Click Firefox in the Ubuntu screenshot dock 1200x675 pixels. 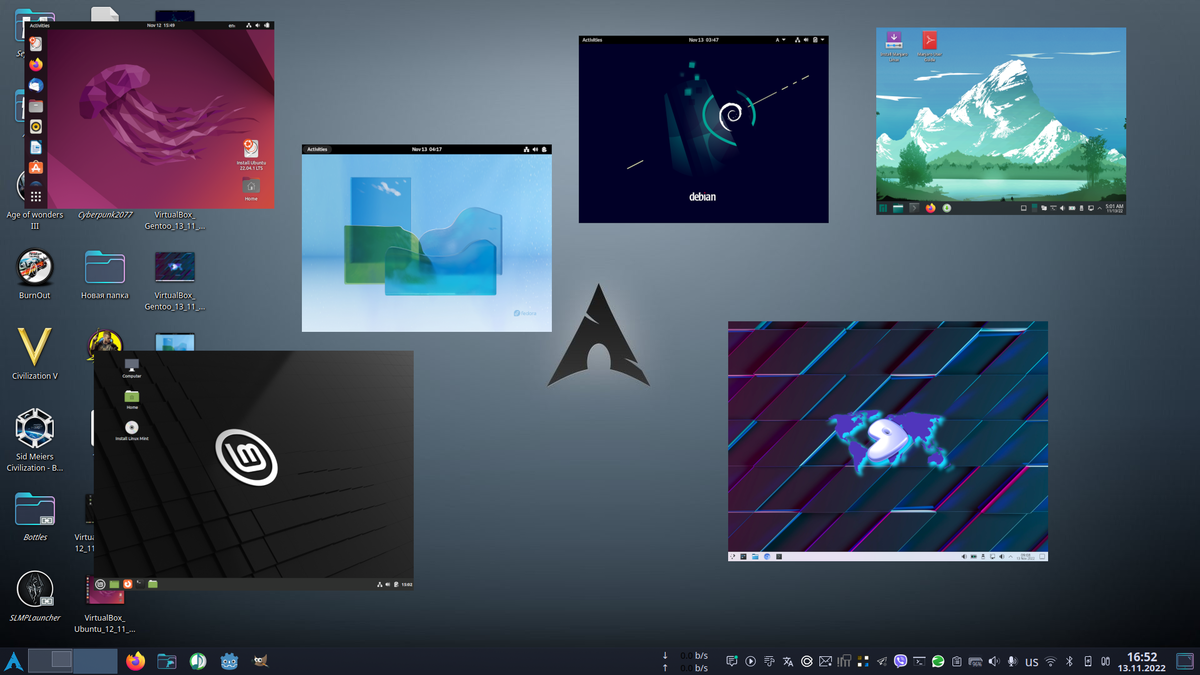click(x=35, y=65)
